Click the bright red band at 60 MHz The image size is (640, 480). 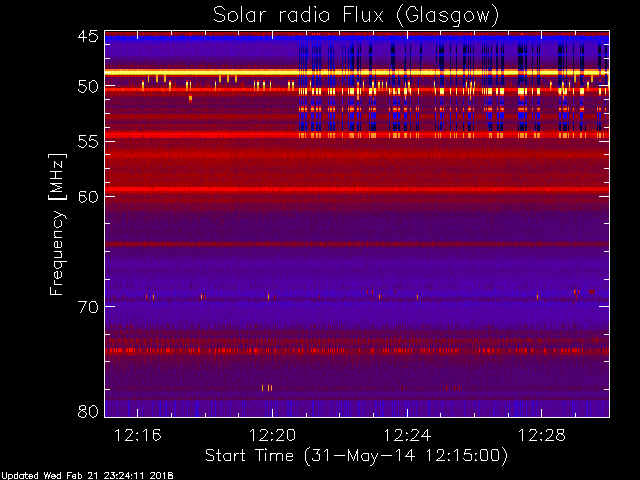click(357, 189)
